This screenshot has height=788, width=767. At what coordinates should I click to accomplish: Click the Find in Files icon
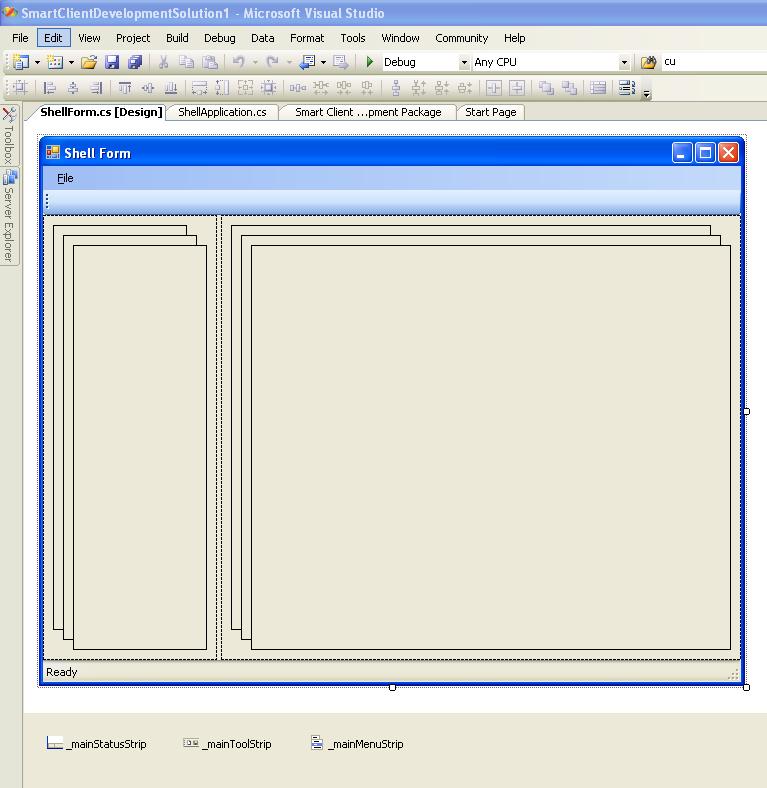point(648,62)
